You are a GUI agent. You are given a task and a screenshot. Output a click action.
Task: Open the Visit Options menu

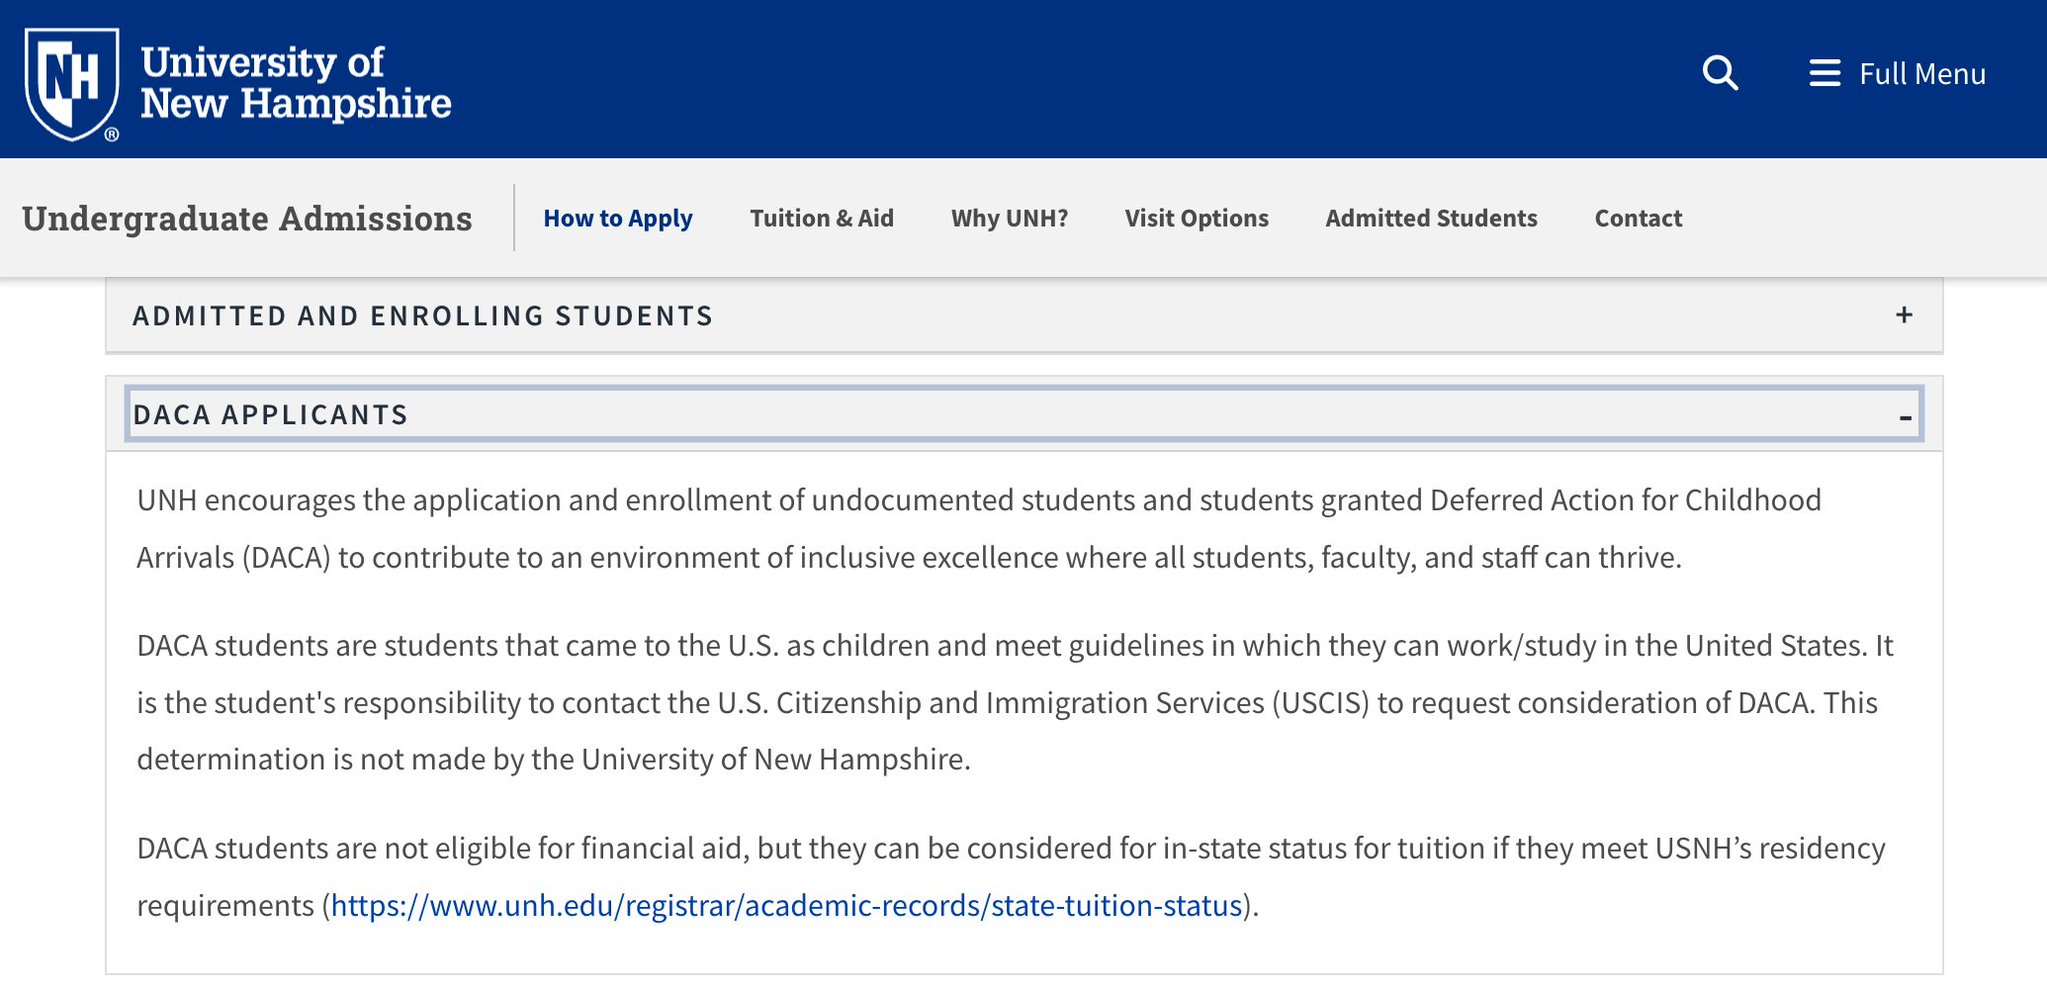pyautogui.click(x=1196, y=218)
